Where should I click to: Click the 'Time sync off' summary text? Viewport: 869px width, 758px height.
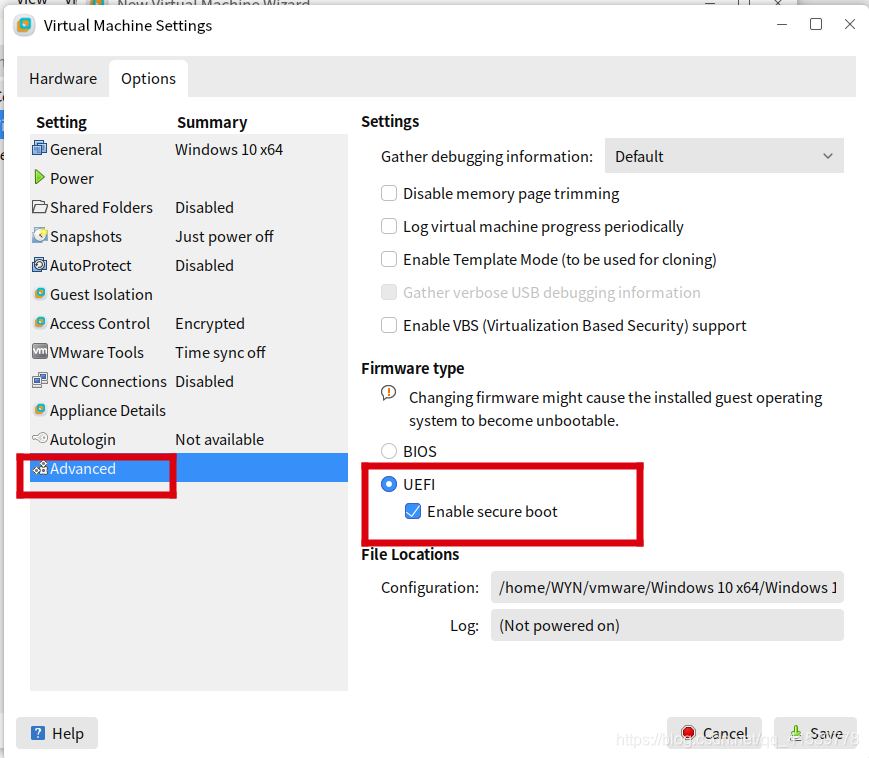(x=221, y=352)
